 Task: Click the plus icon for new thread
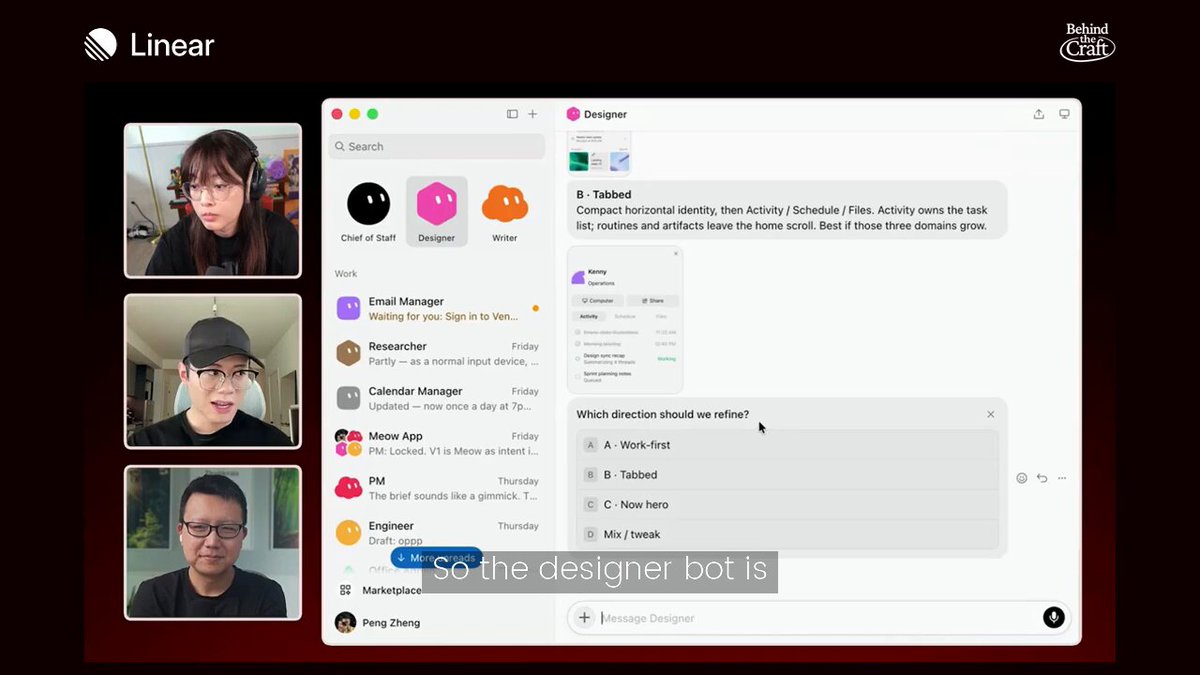[533, 114]
